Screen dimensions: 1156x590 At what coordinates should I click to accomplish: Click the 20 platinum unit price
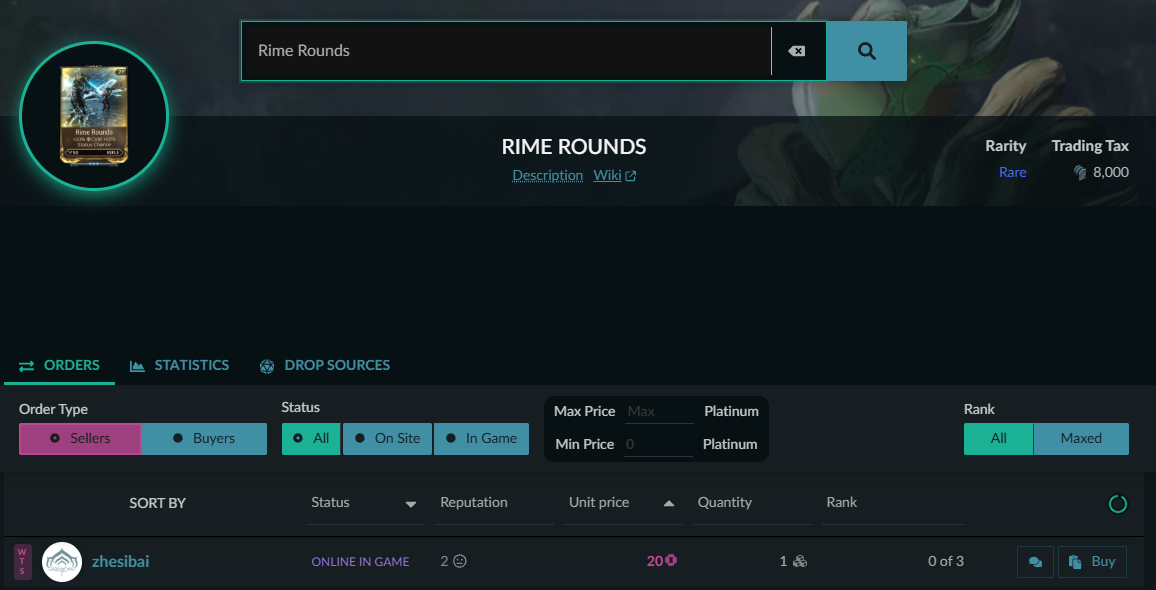(661, 561)
